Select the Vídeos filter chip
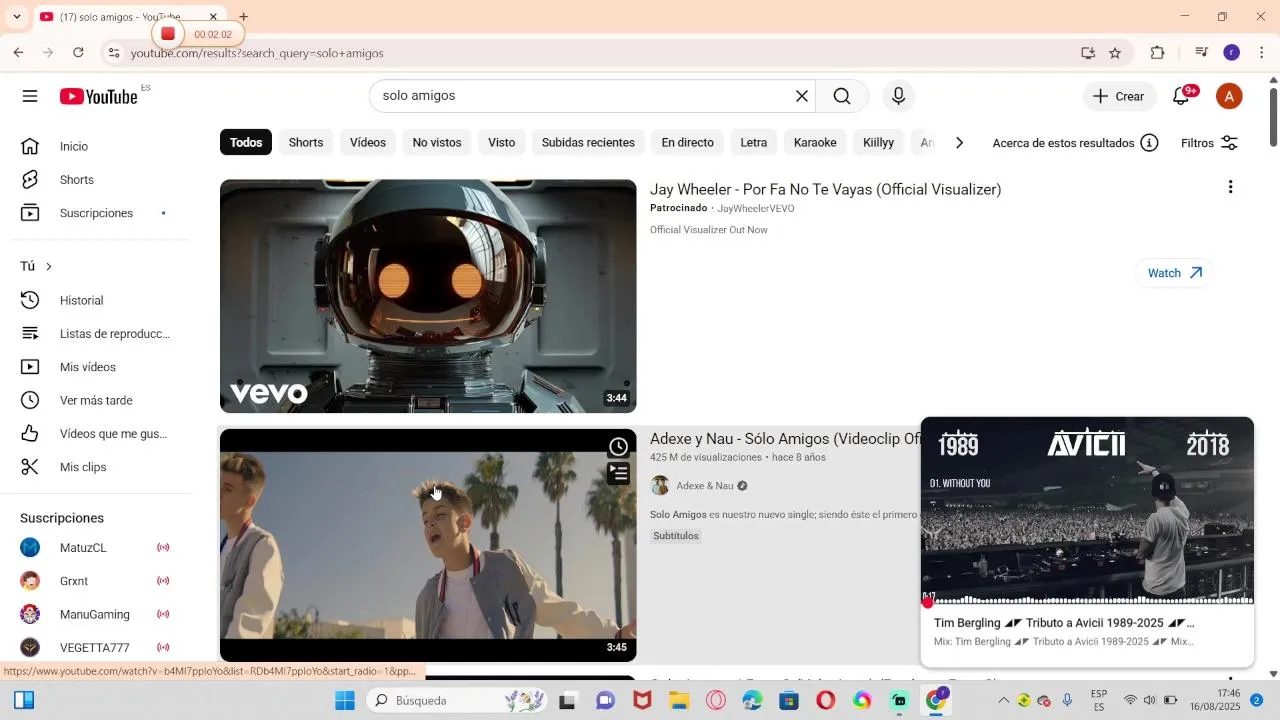 coord(368,143)
